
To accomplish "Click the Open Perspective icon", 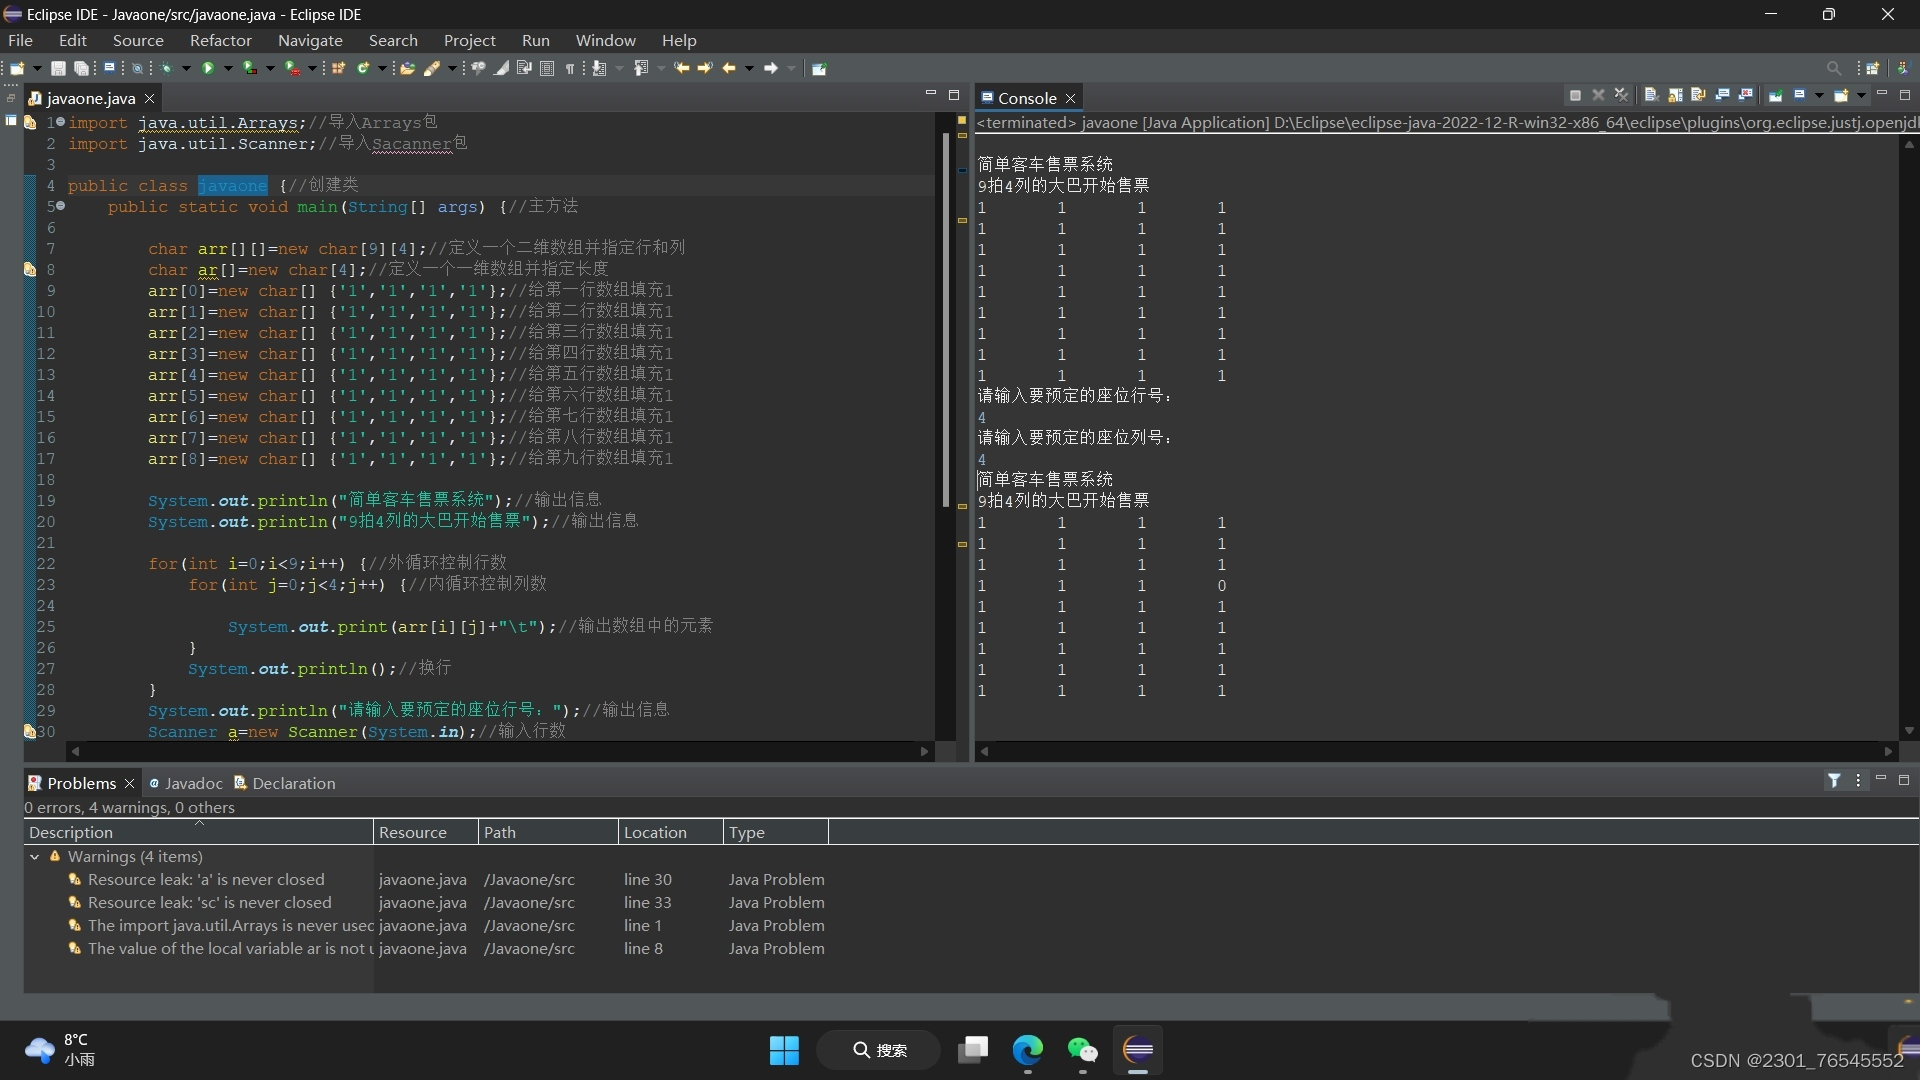I will pyautogui.click(x=1873, y=68).
